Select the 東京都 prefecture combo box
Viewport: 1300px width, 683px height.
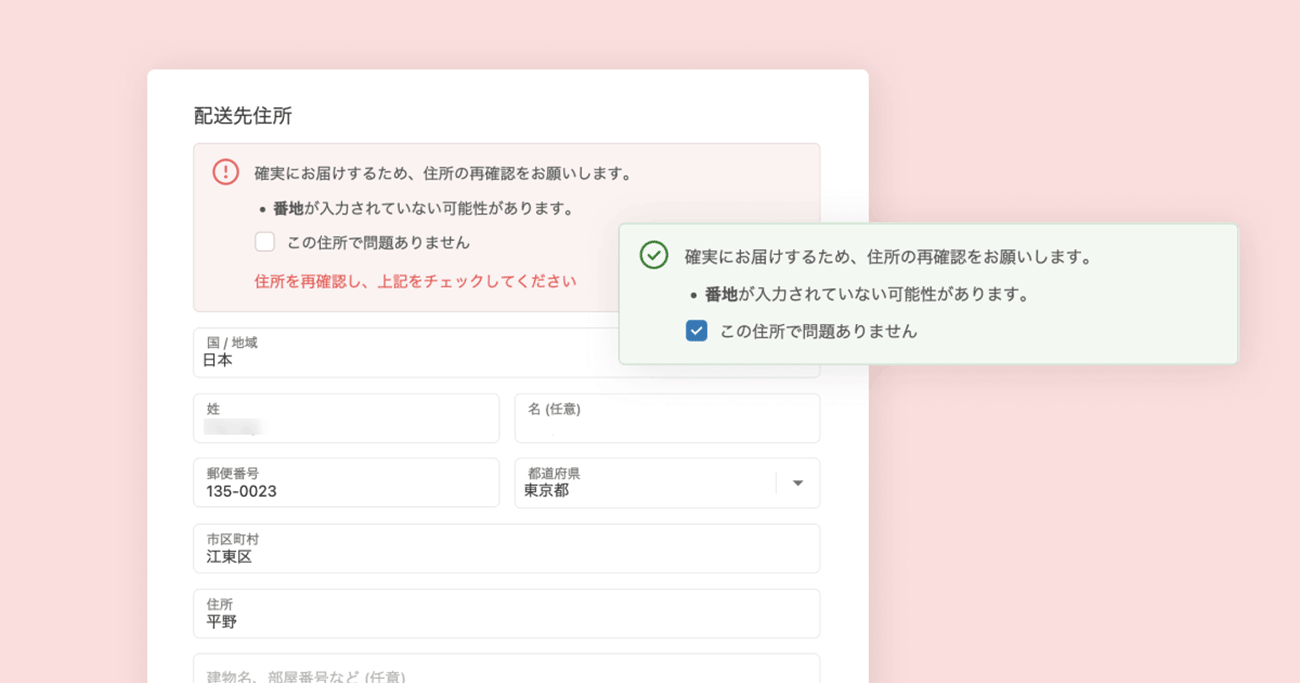pyautogui.click(x=667, y=483)
